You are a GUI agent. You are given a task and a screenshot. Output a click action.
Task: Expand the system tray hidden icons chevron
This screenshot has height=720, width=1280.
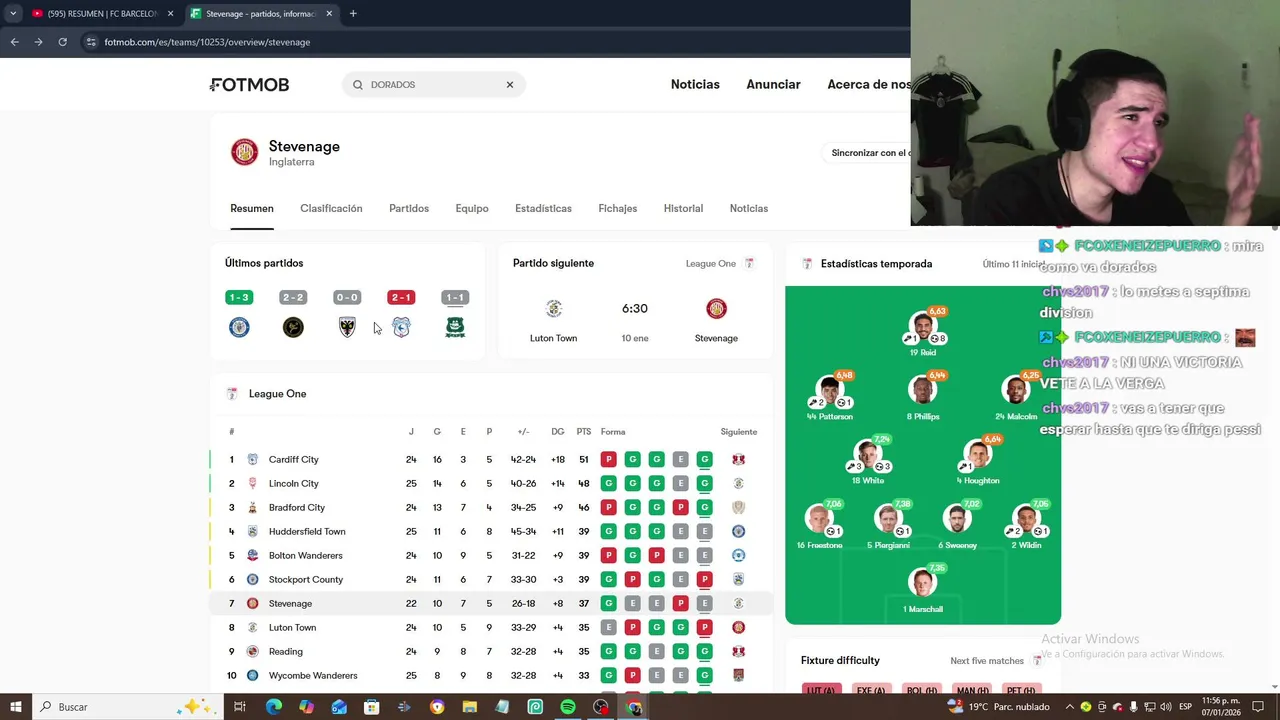(1069, 707)
